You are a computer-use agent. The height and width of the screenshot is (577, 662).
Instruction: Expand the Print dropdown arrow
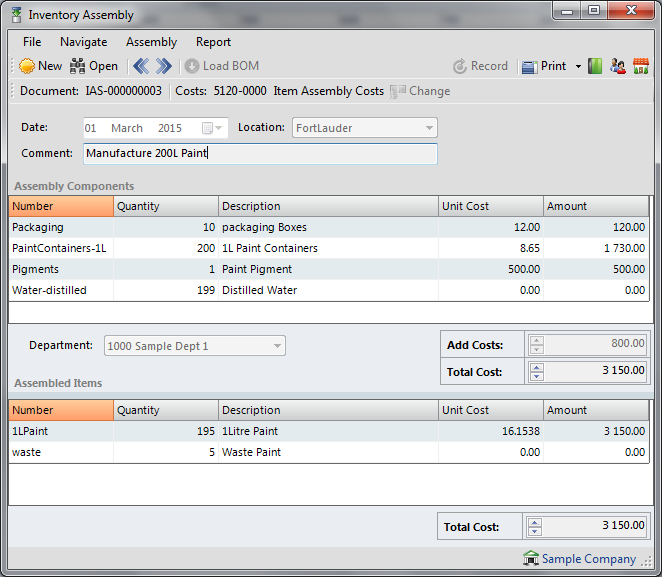coord(578,67)
